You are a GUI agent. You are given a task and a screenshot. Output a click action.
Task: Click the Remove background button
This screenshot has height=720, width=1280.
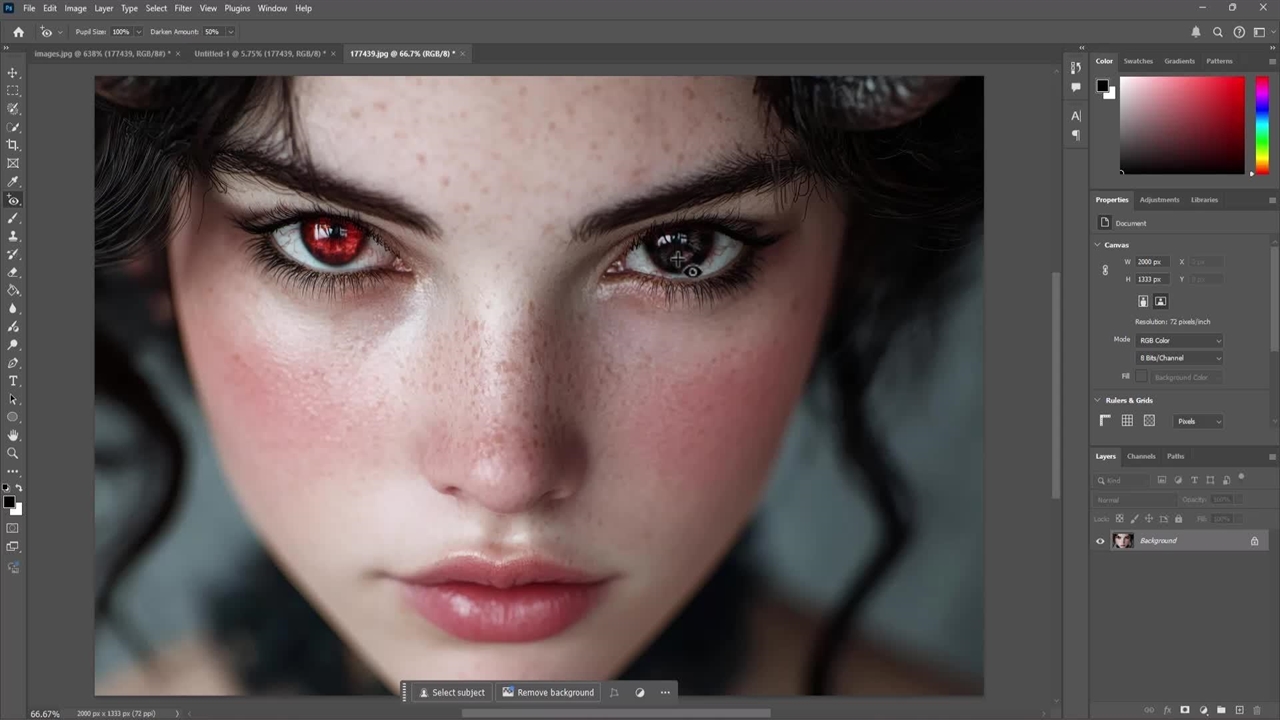[548, 692]
